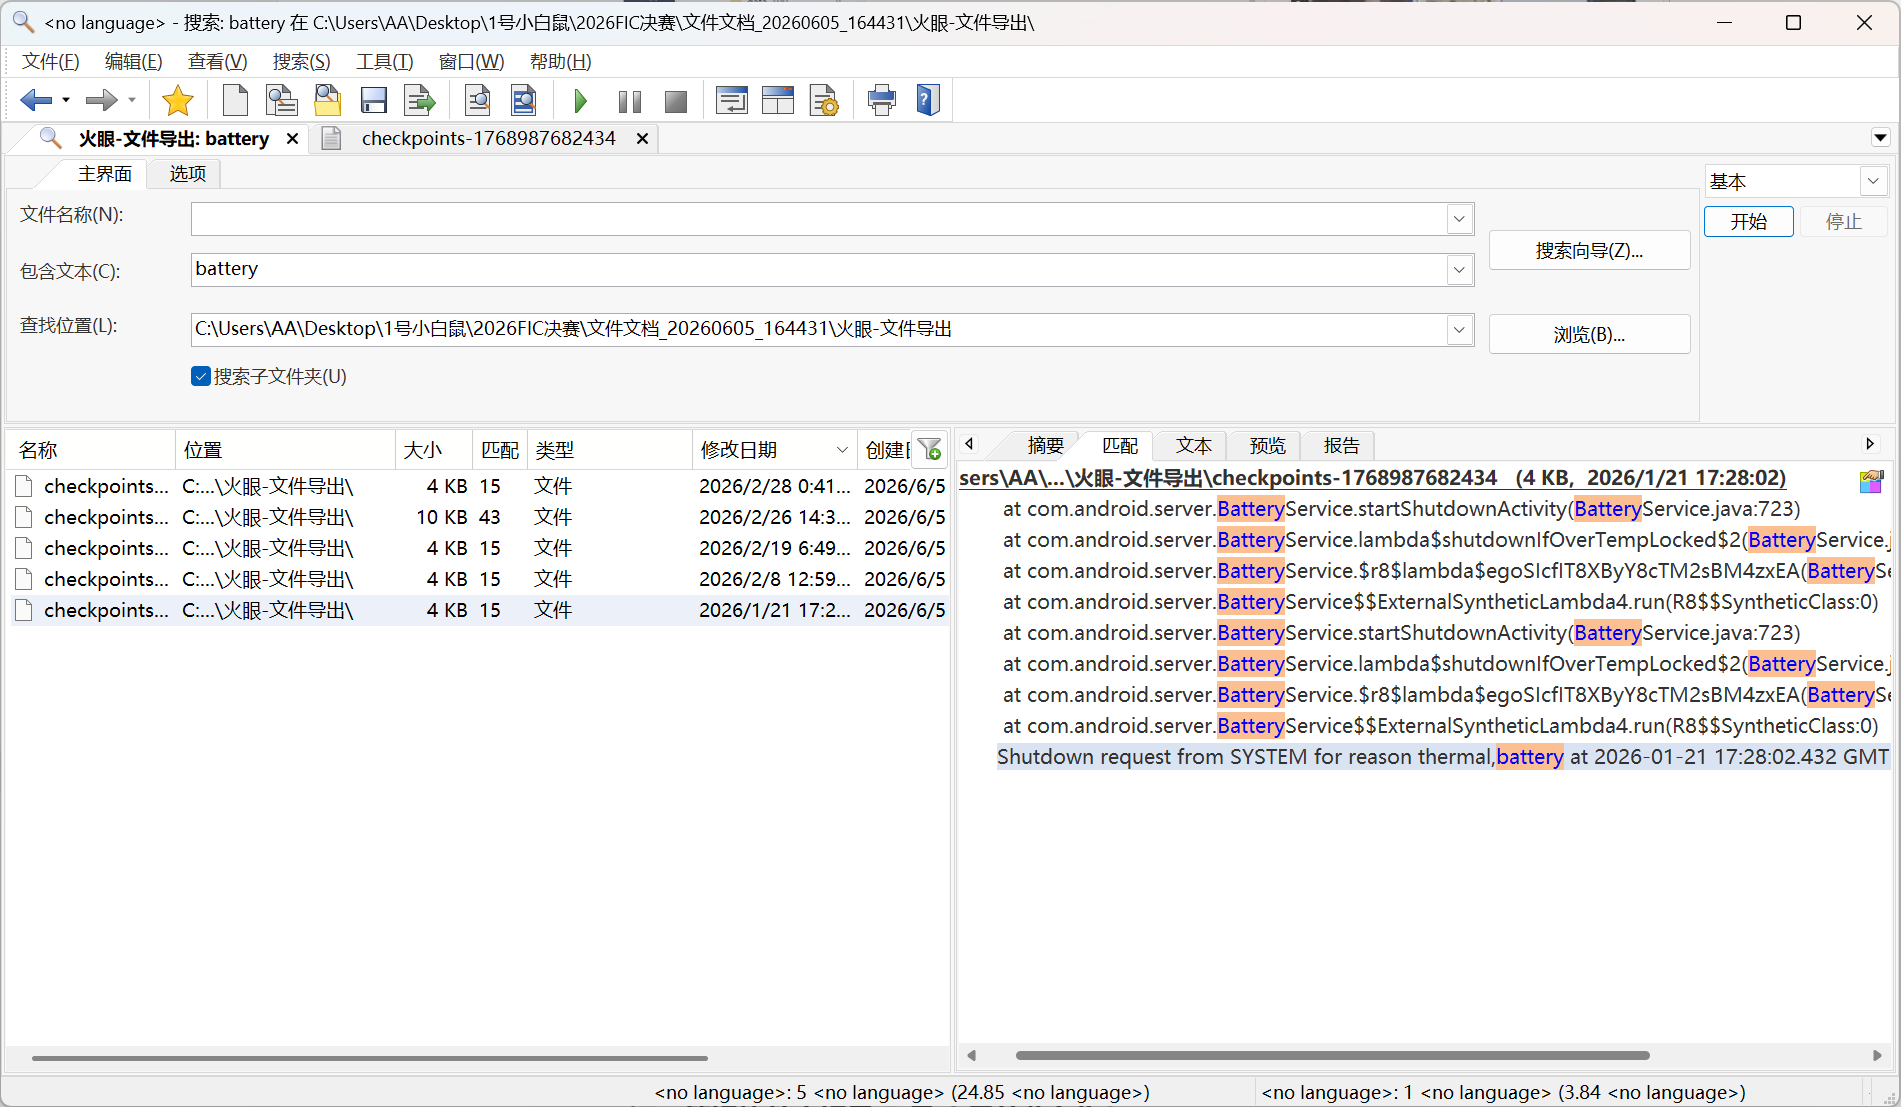Viewport: 1901px width, 1107px height.
Task: Toggle word wrap toolbar icon
Action: [732, 100]
